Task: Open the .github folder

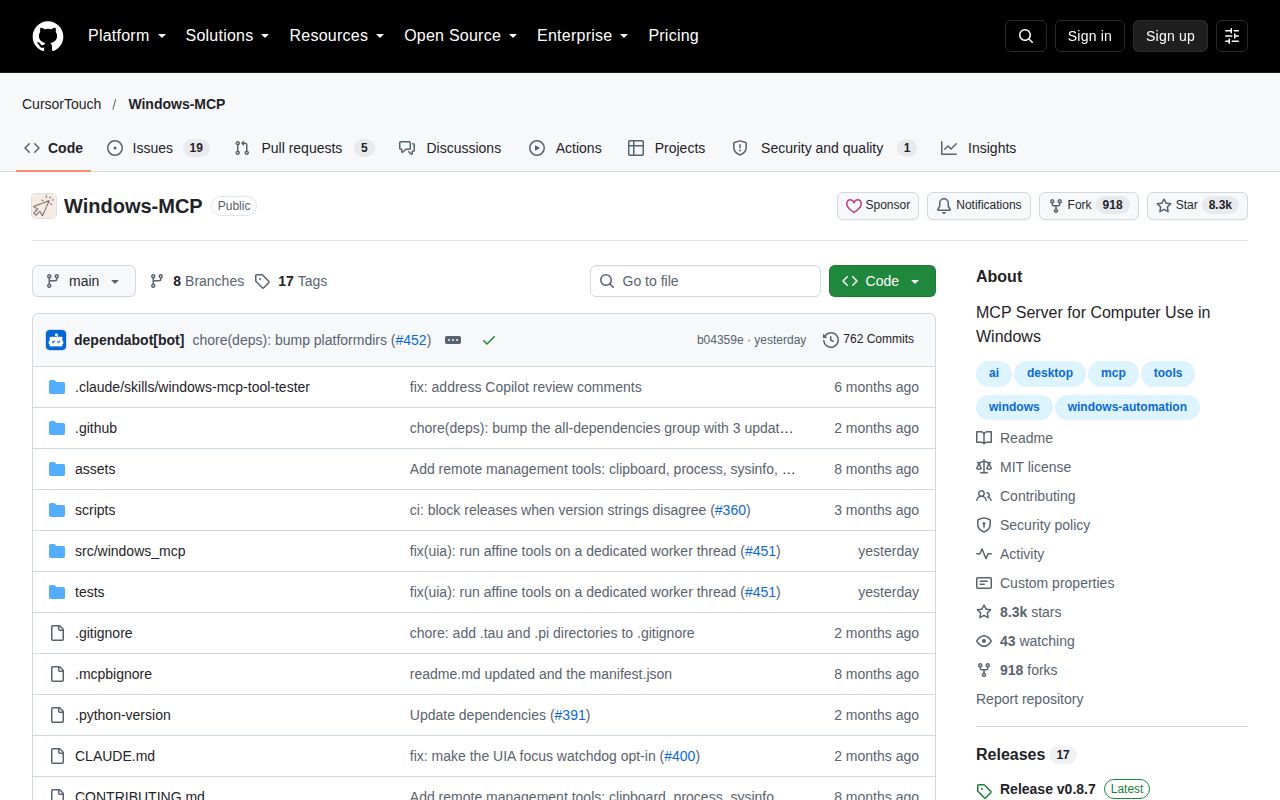Action: coord(96,428)
